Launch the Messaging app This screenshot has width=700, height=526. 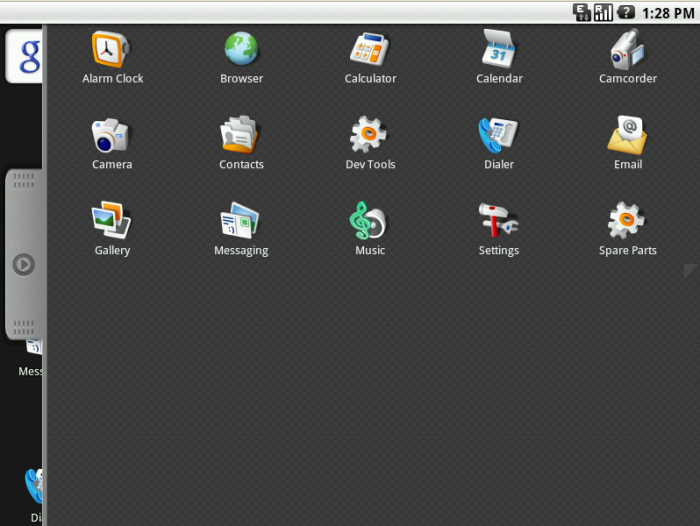241,229
